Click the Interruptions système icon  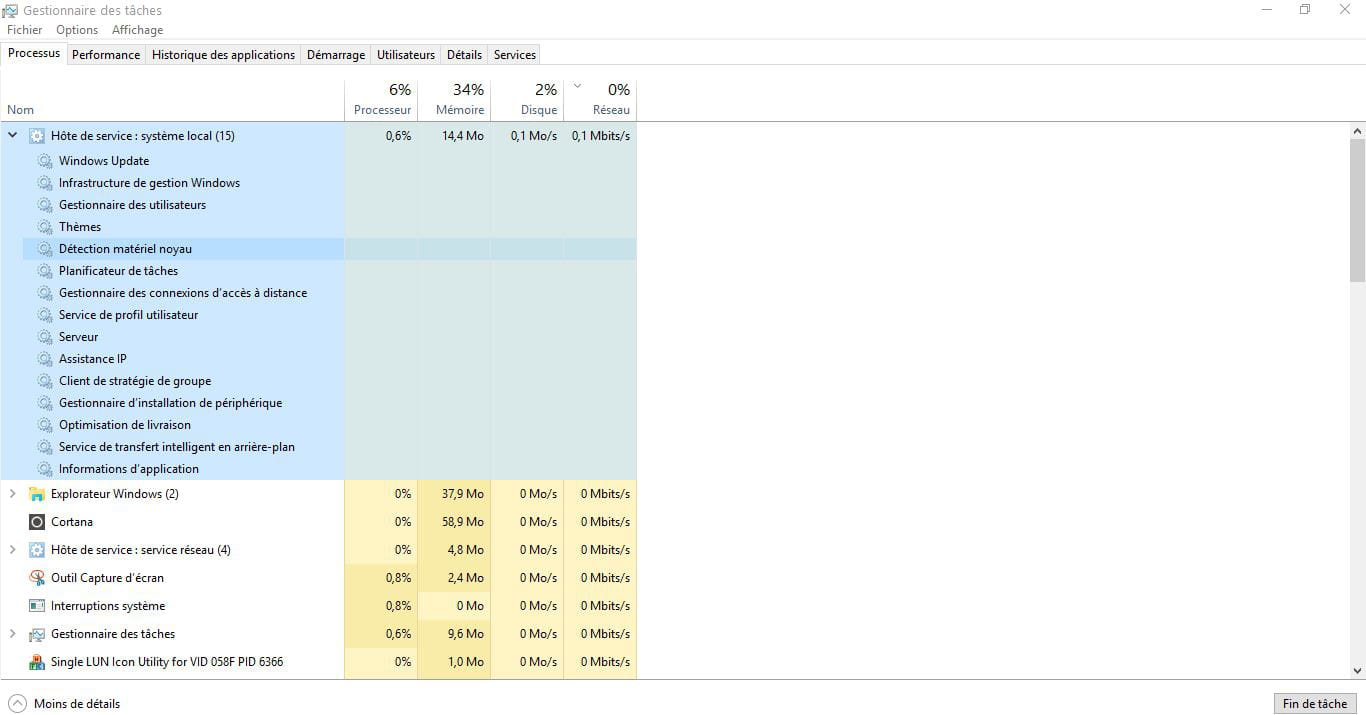[x=37, y=606]
